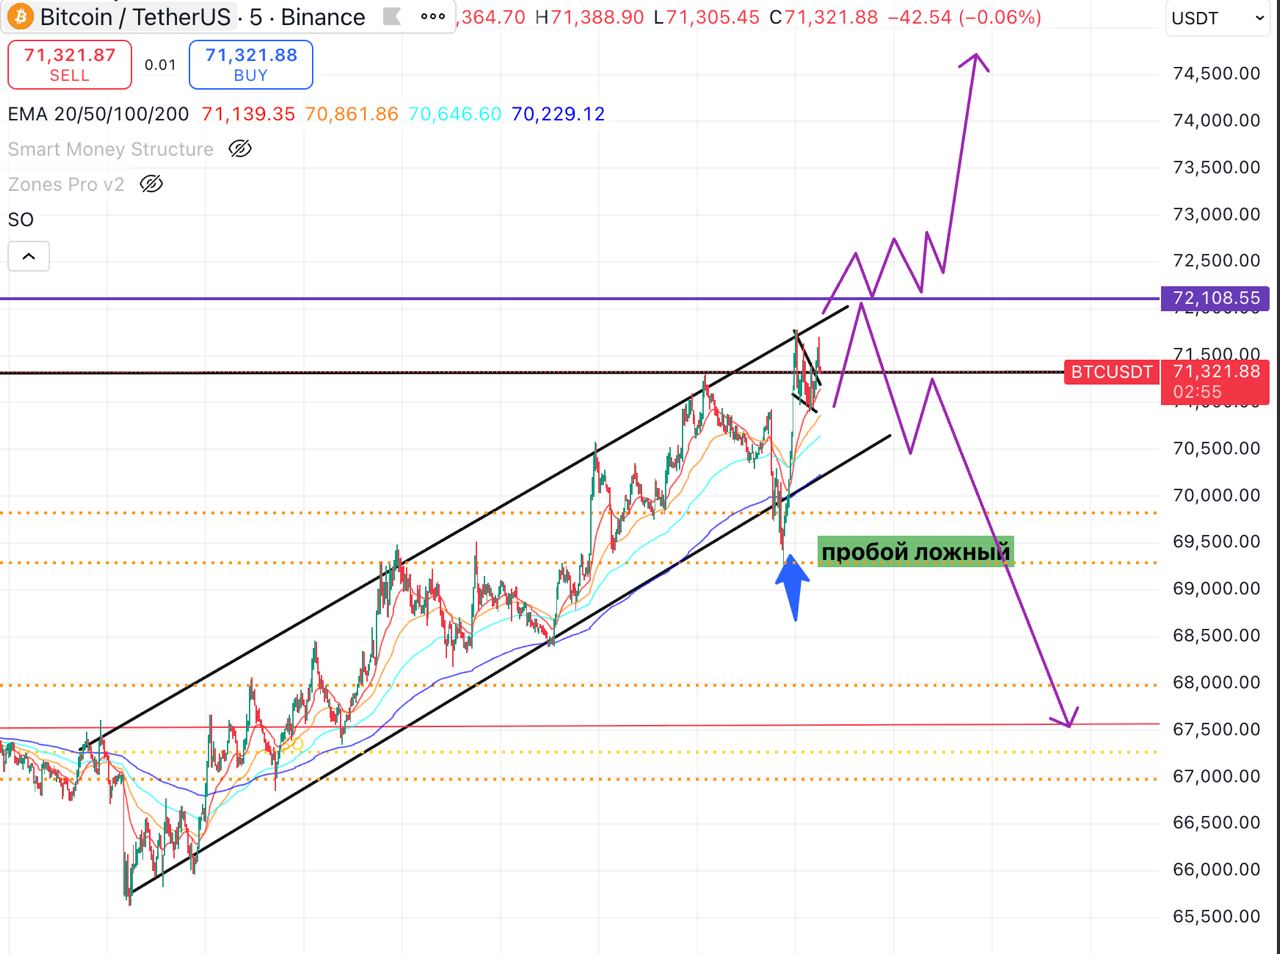Click the 0.01 spread value
Image resolution: width=1280 pixels, height=954 pixels.
pos(160,65)
